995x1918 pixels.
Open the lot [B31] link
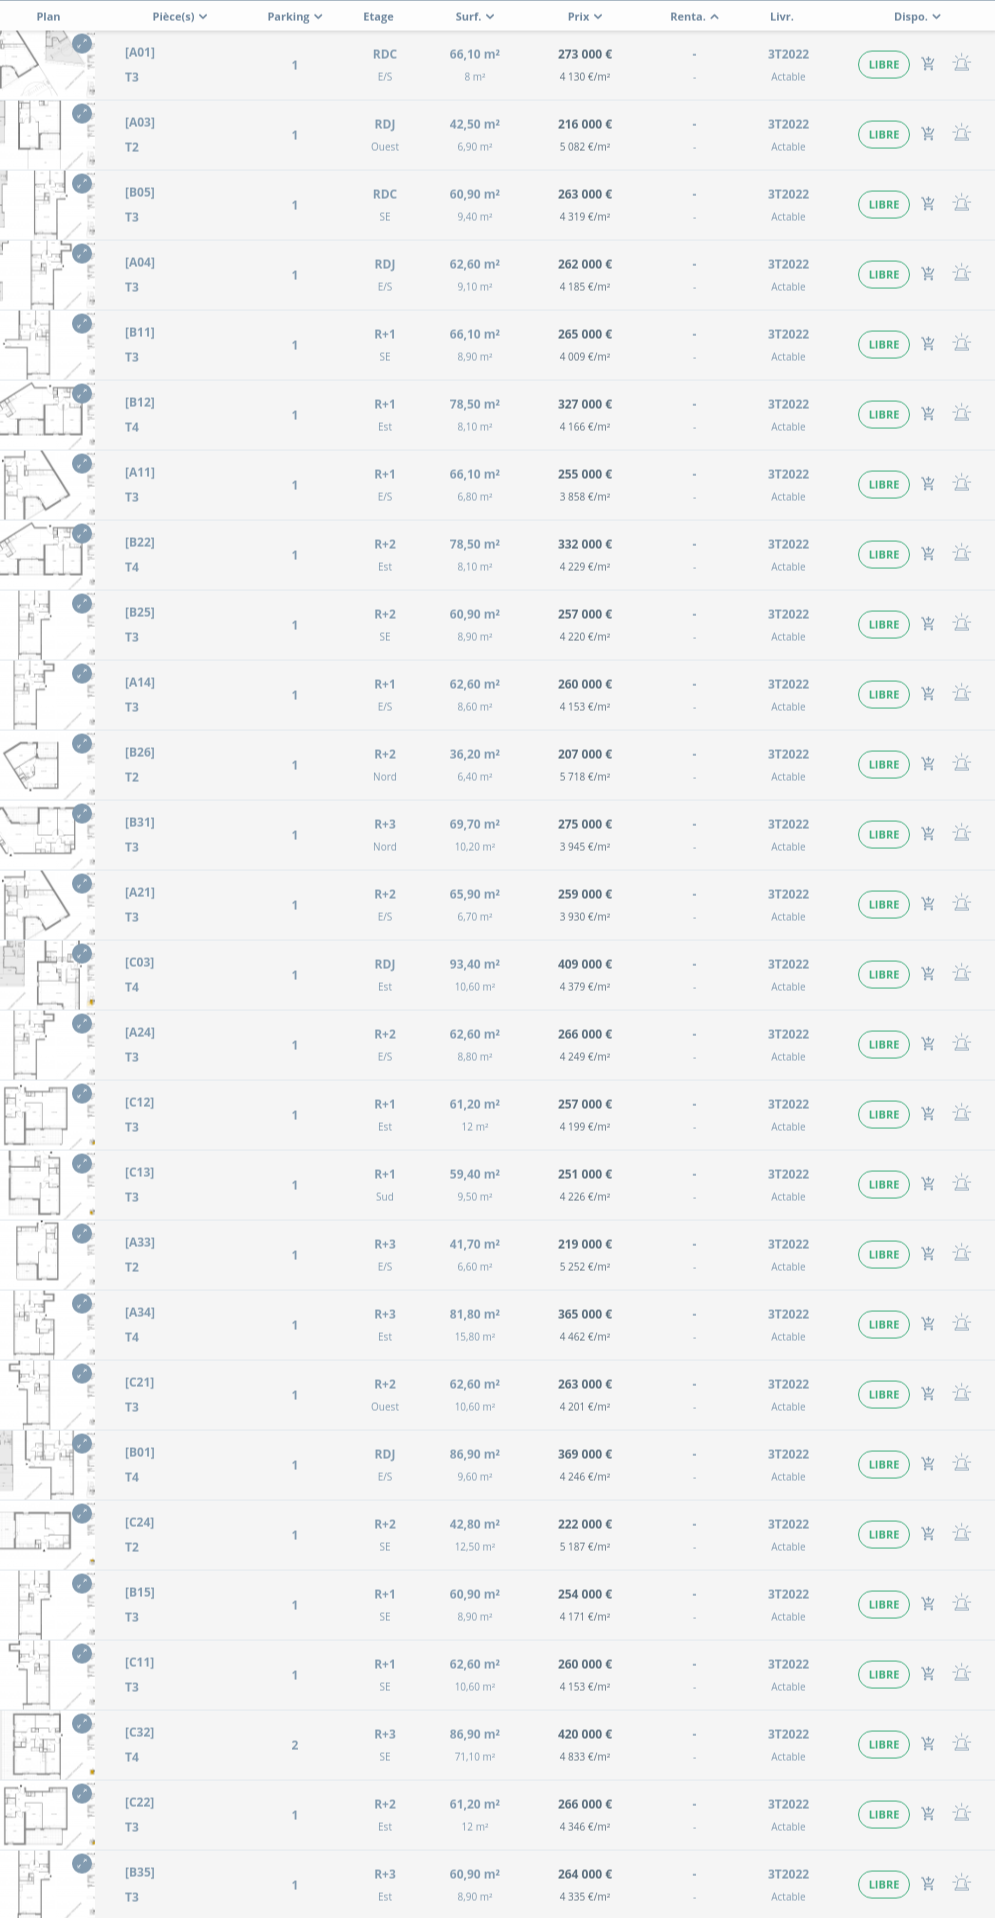(x=139, y=822)
